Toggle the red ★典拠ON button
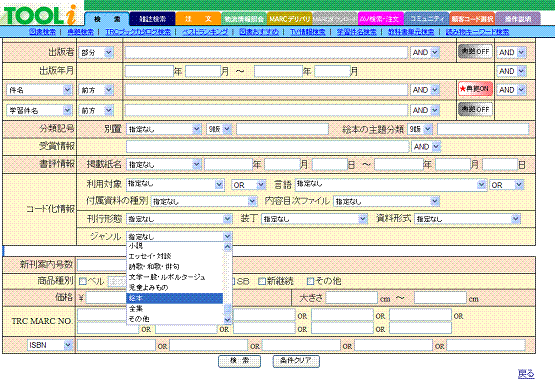555x383 pixels. (x=475, y=89)
